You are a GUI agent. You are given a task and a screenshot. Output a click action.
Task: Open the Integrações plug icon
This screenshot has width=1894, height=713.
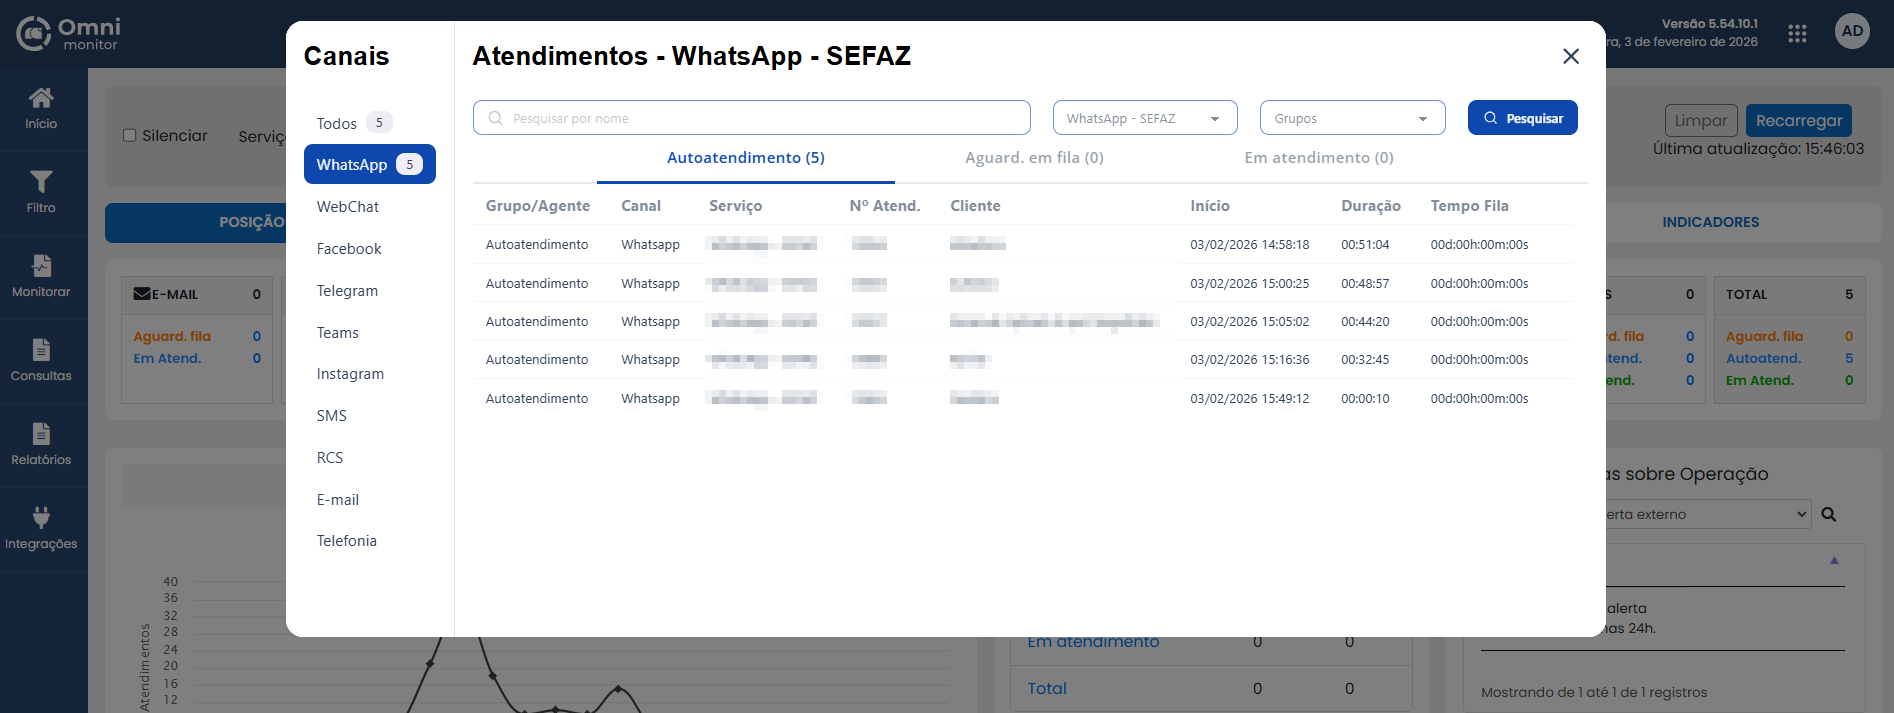pos(41,518)
